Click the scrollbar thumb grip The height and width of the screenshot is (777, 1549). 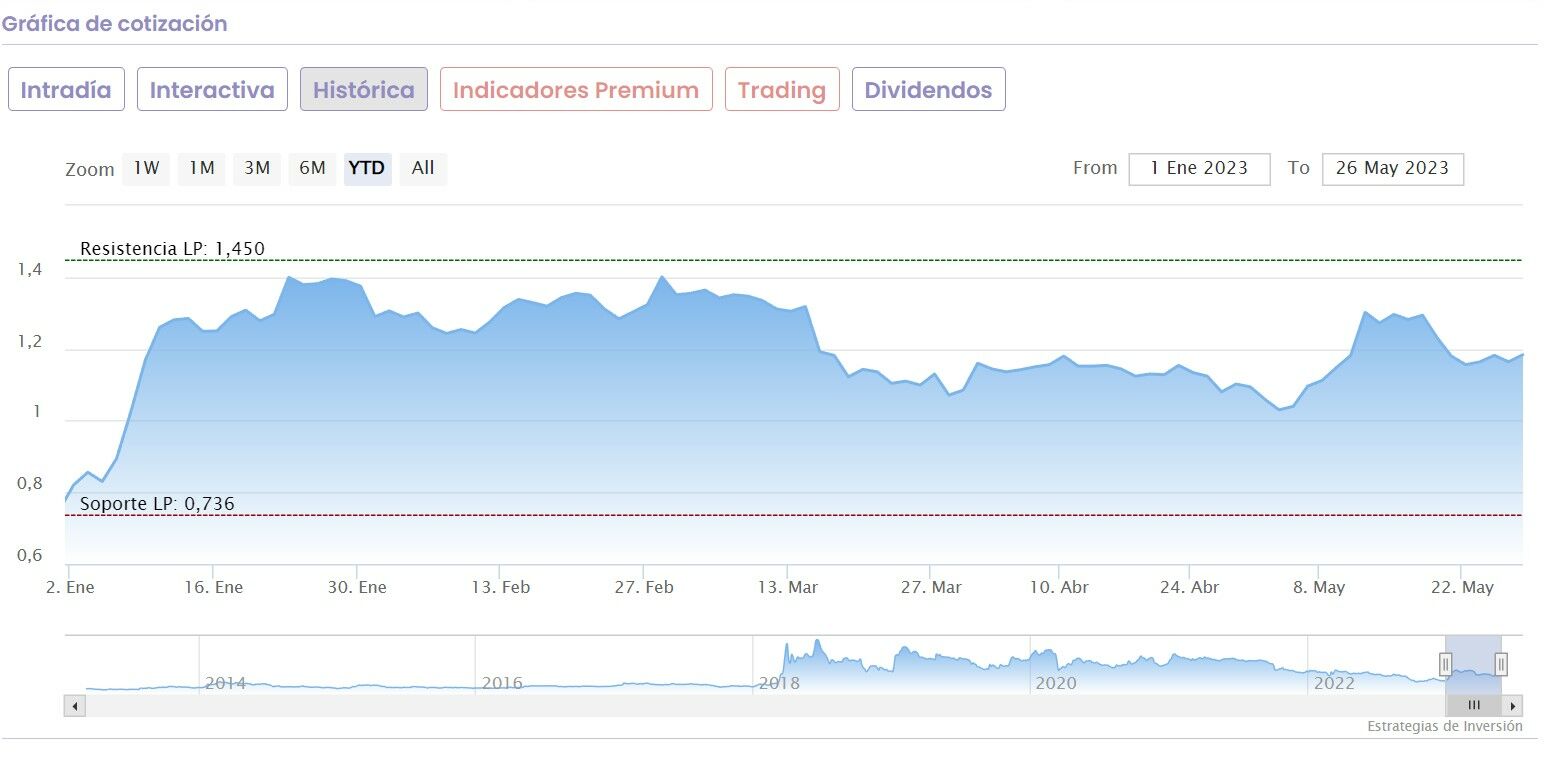click(1473, 706)
